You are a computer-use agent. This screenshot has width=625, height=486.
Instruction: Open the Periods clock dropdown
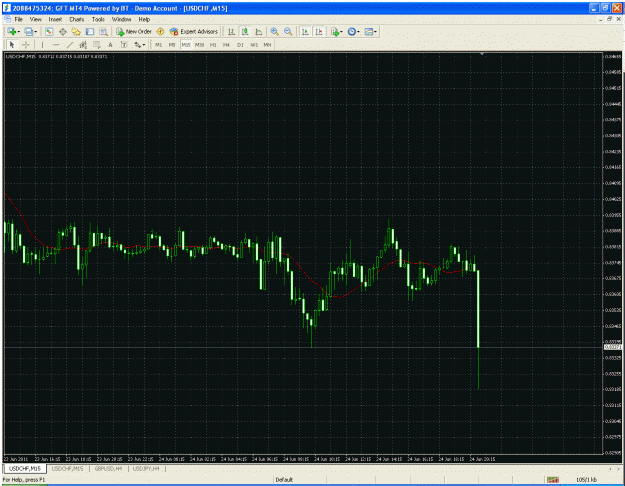click(354, 31)
